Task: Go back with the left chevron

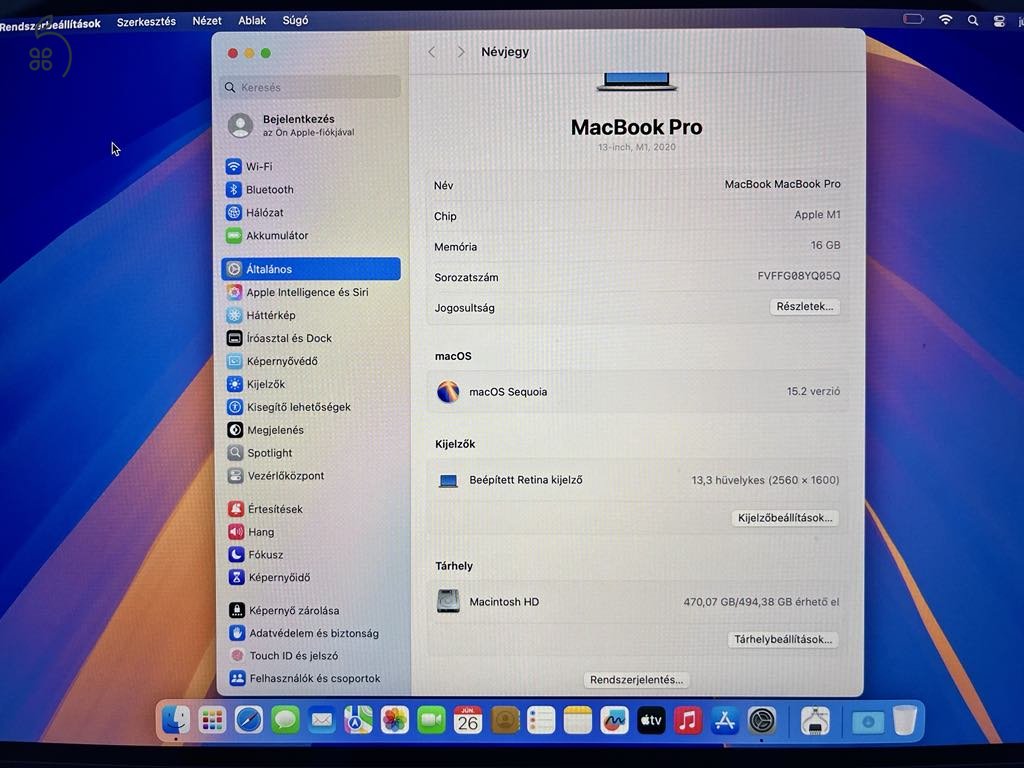Action: pos(432,52)
